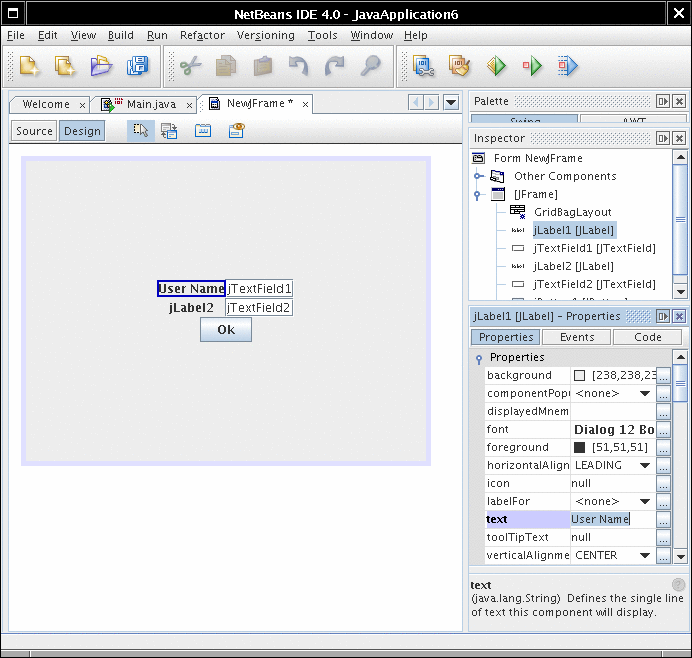Click the foreground color swatch

click(x=580, y=447)
